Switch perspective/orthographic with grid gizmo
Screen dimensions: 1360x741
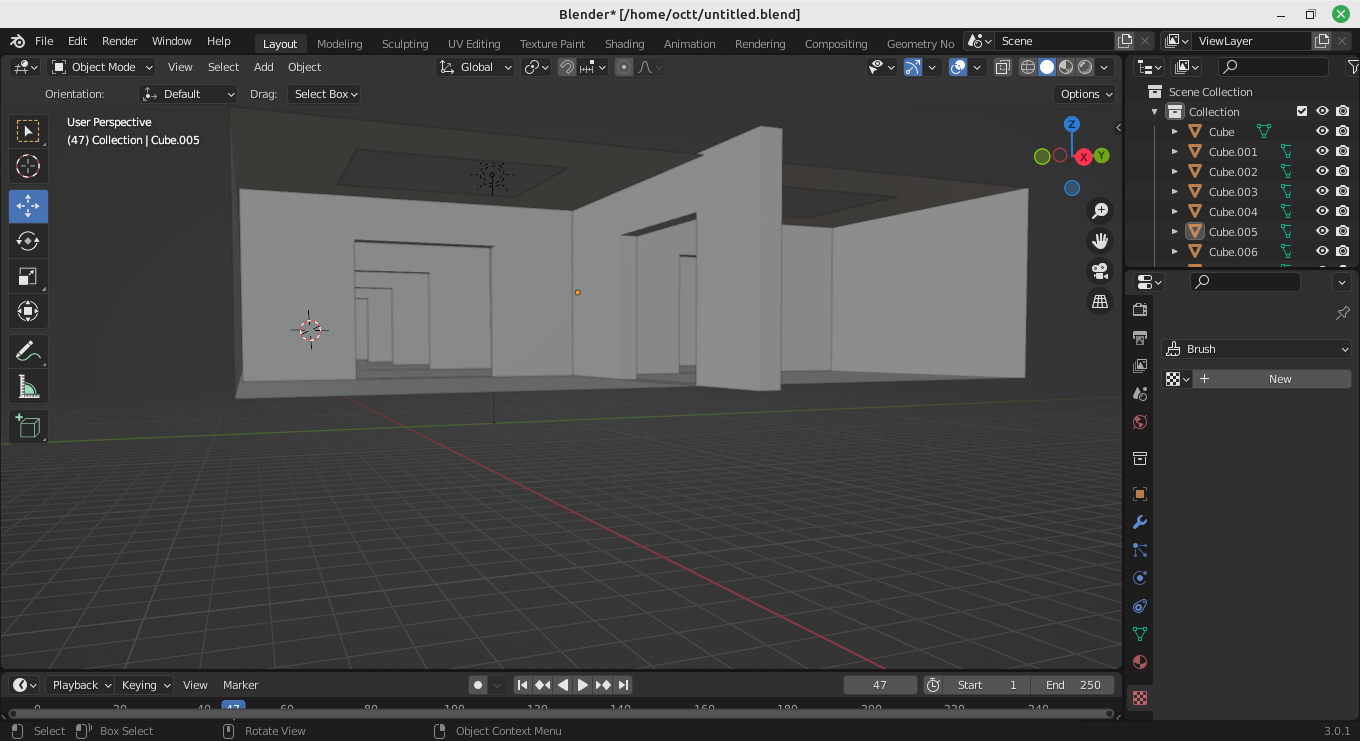coord(1100,301)
